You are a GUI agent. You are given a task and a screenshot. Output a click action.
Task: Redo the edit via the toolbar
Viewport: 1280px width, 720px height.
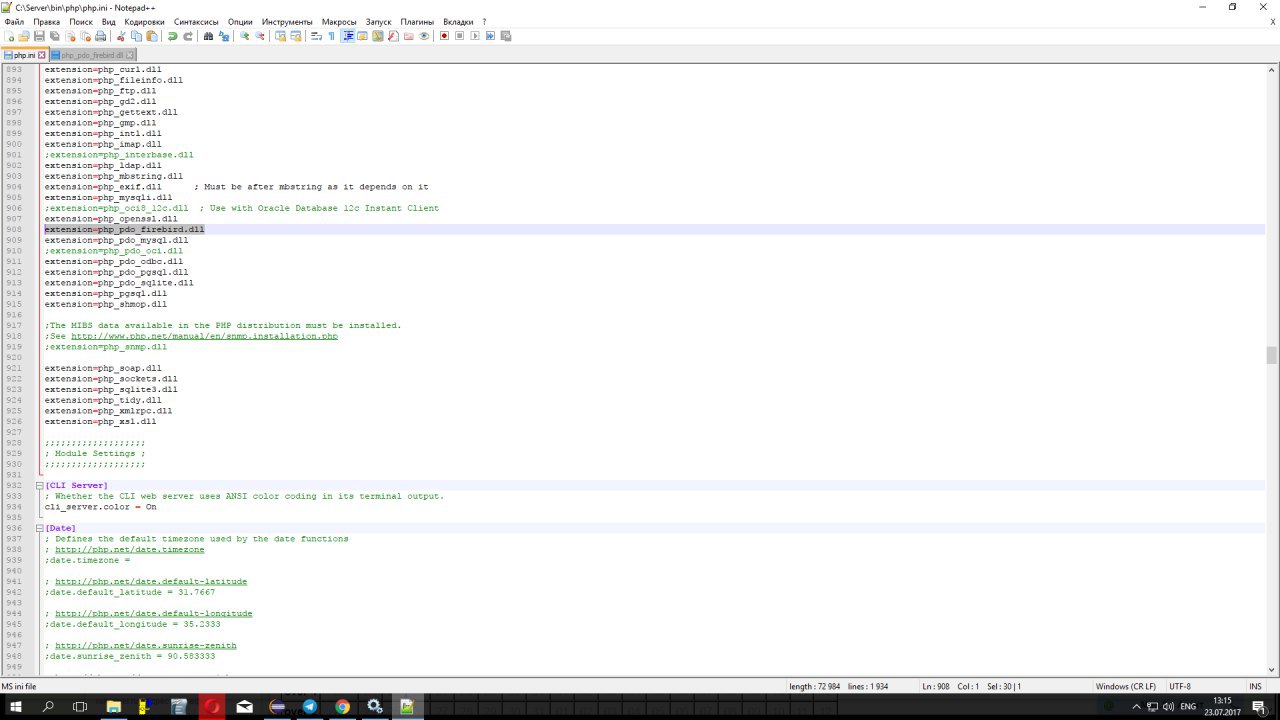point(187,36)
